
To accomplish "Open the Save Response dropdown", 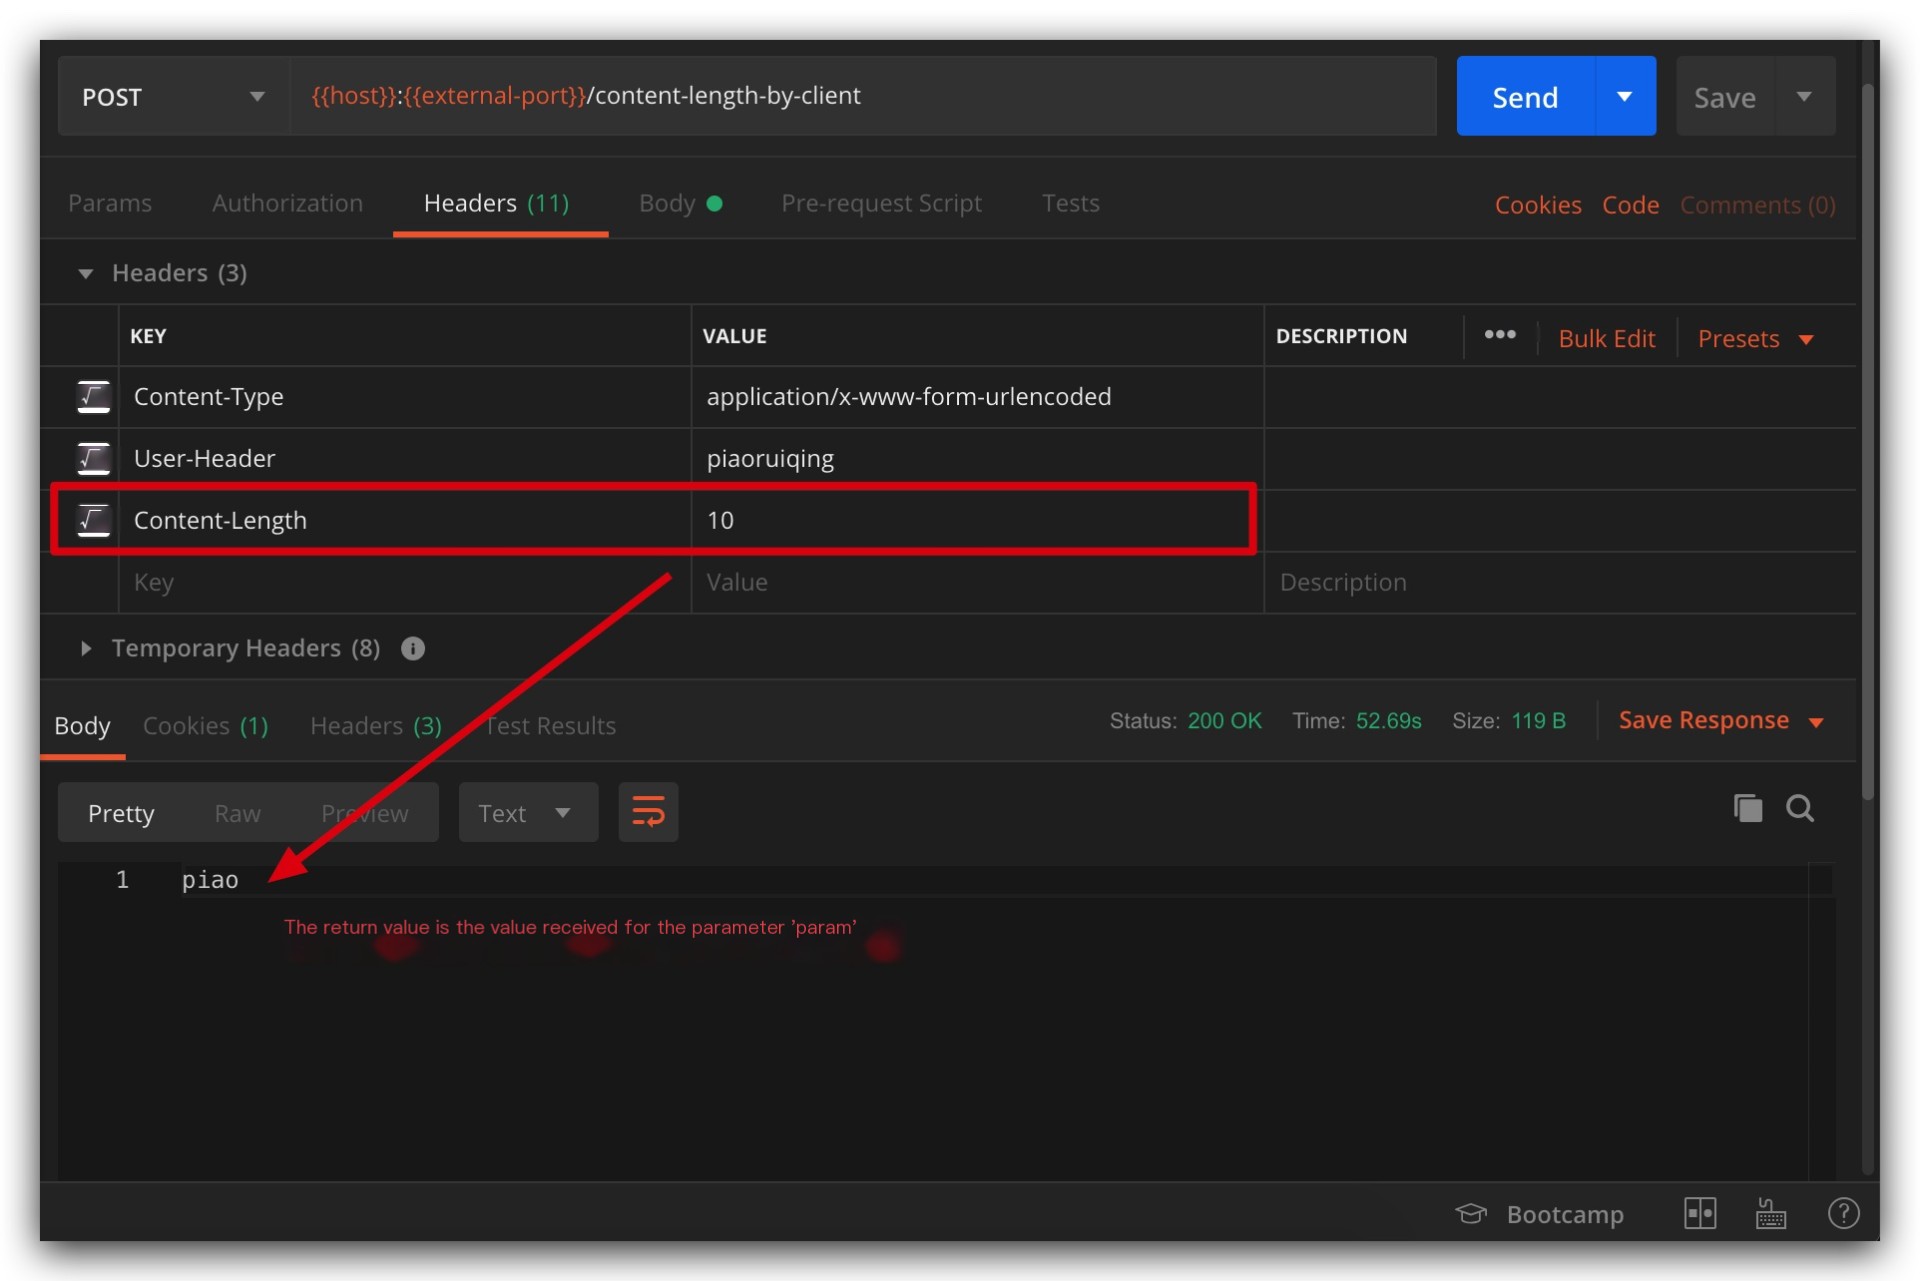I will pyautogui.click(x=1721, y=721).
